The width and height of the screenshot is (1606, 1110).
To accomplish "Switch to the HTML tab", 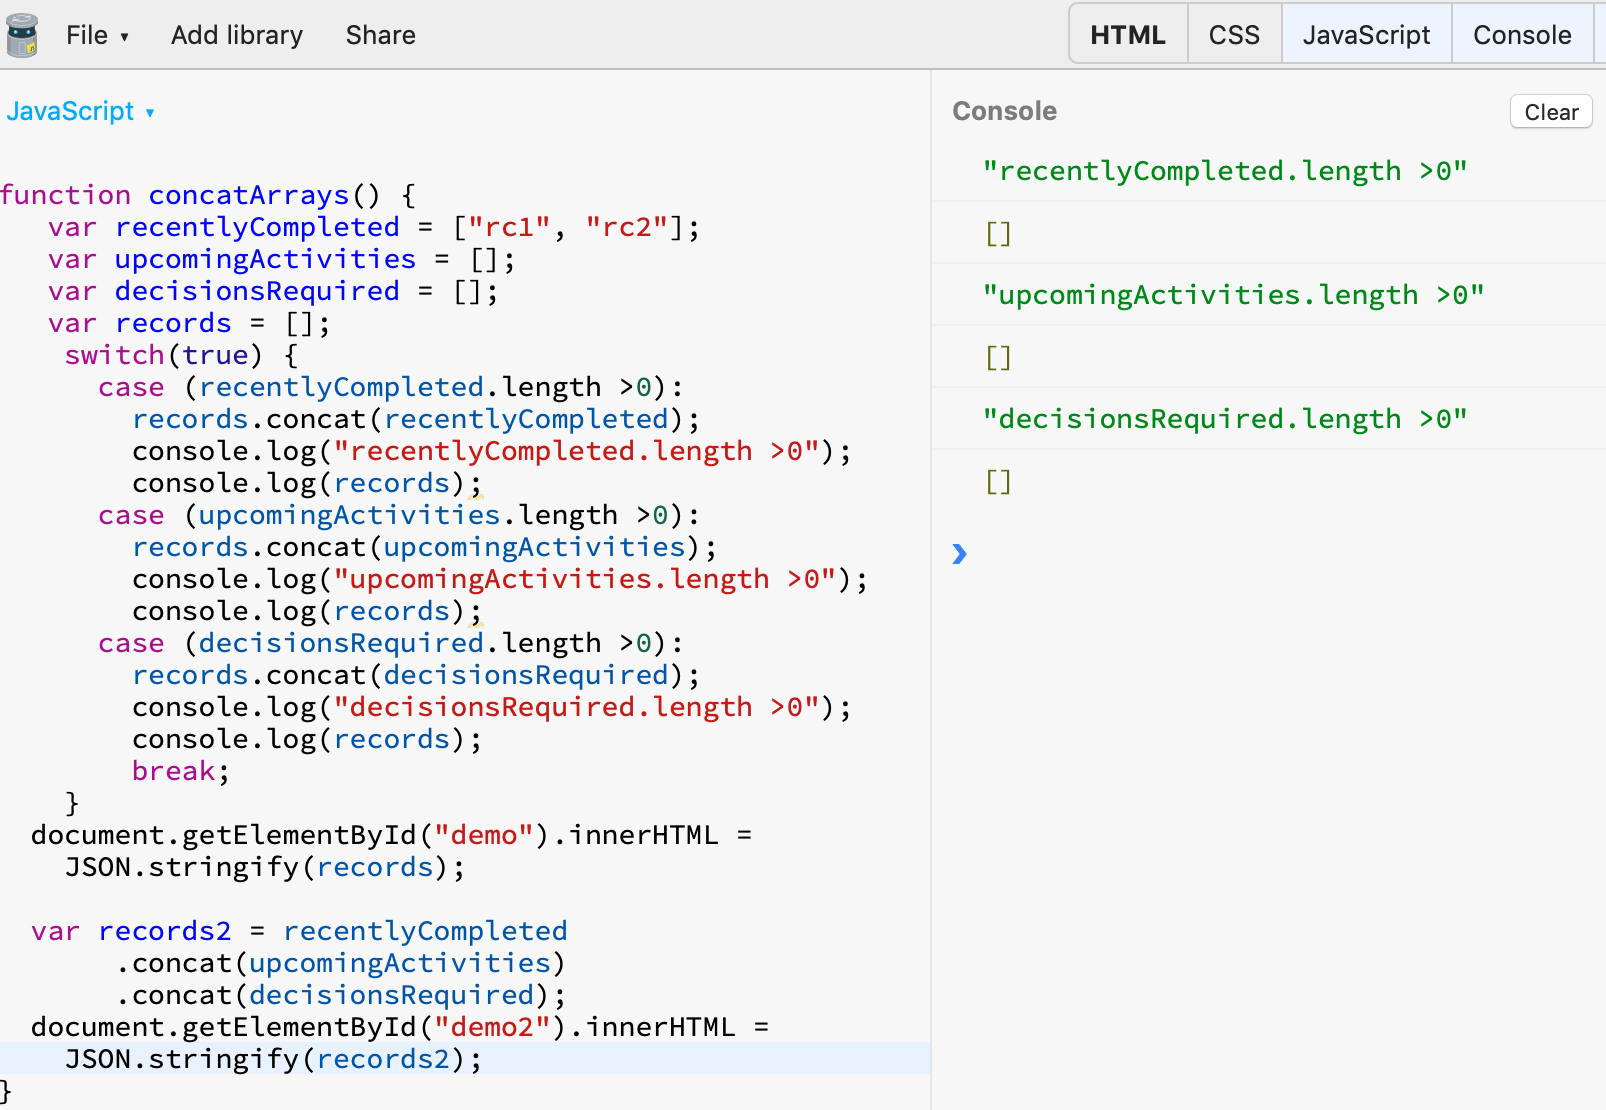I will tap(1127, 34).
